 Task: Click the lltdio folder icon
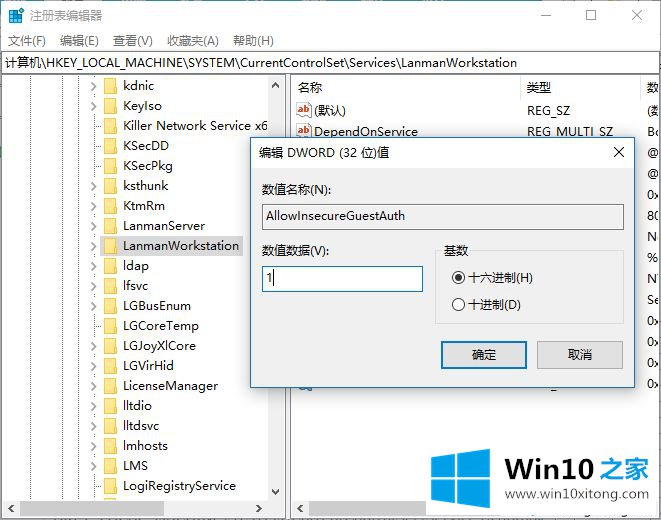pos(110,406)
